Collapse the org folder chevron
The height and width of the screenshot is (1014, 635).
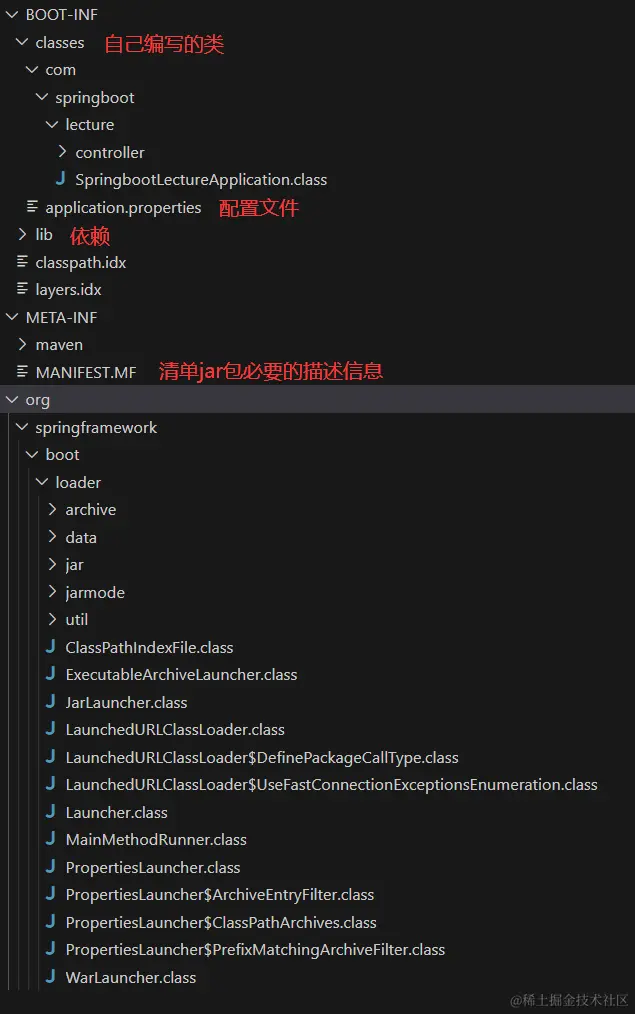click(12, 400)
